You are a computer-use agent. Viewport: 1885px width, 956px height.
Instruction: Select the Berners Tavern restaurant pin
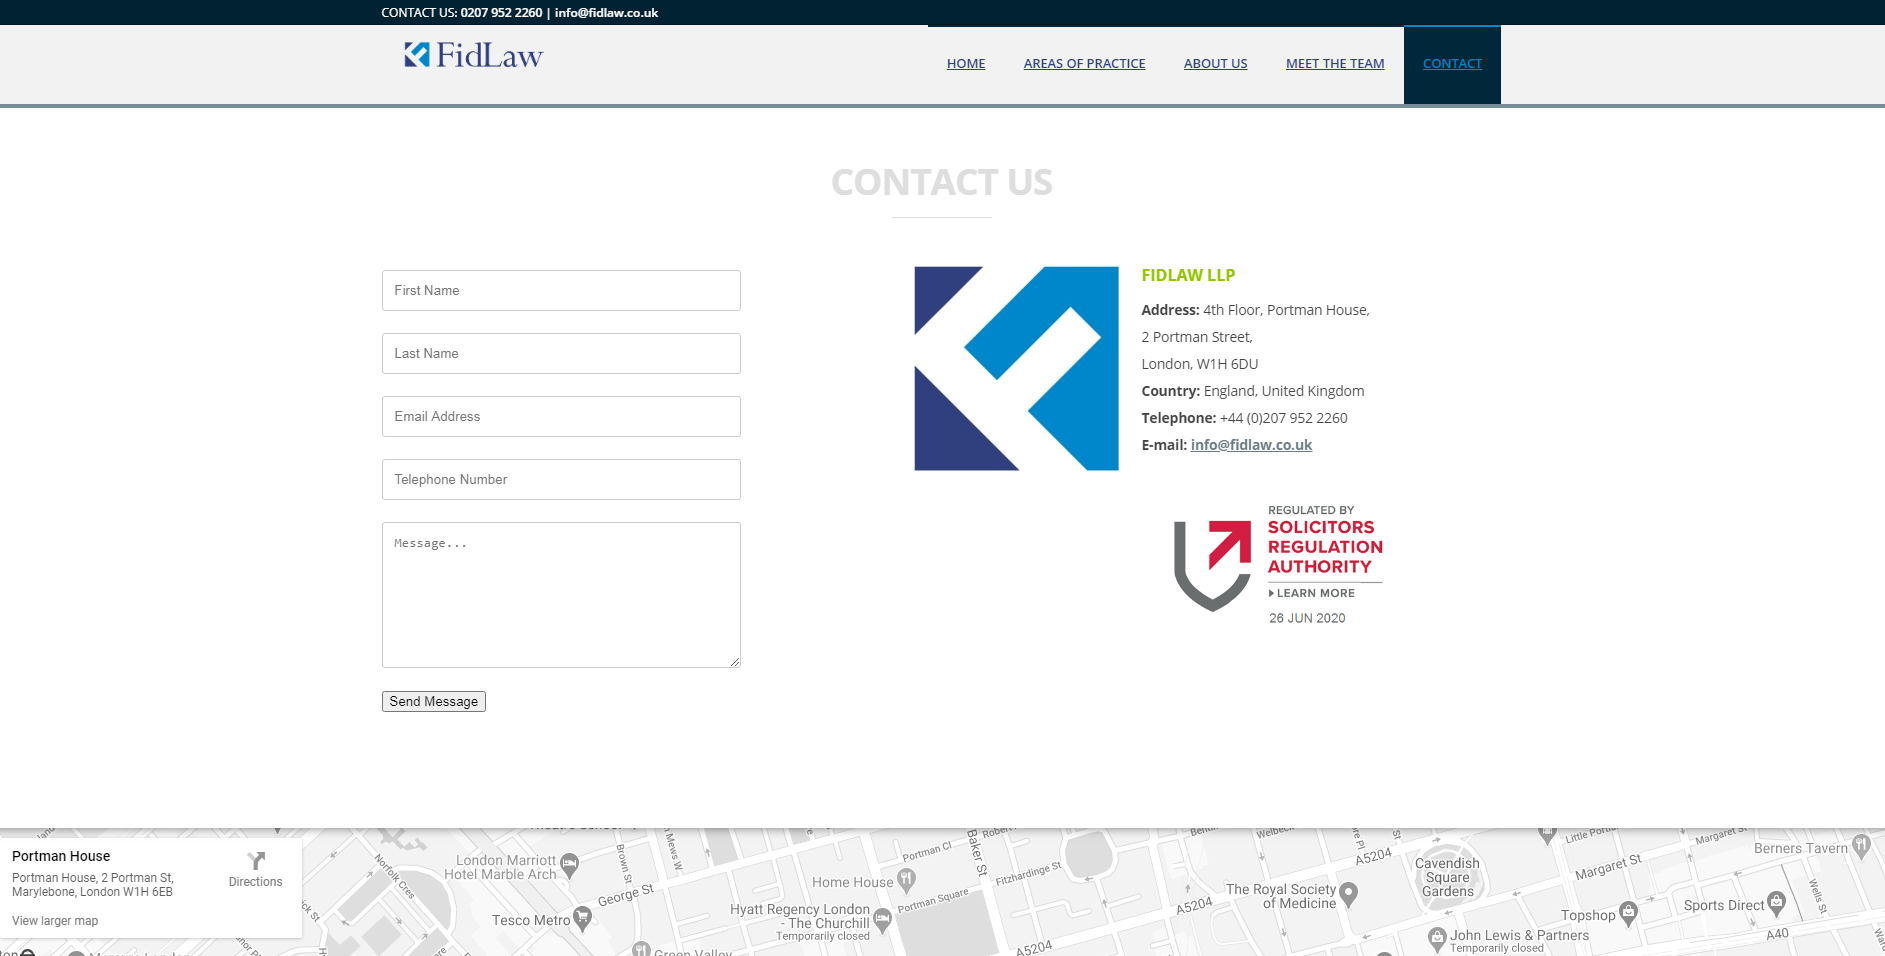(x=1861, y=846)
